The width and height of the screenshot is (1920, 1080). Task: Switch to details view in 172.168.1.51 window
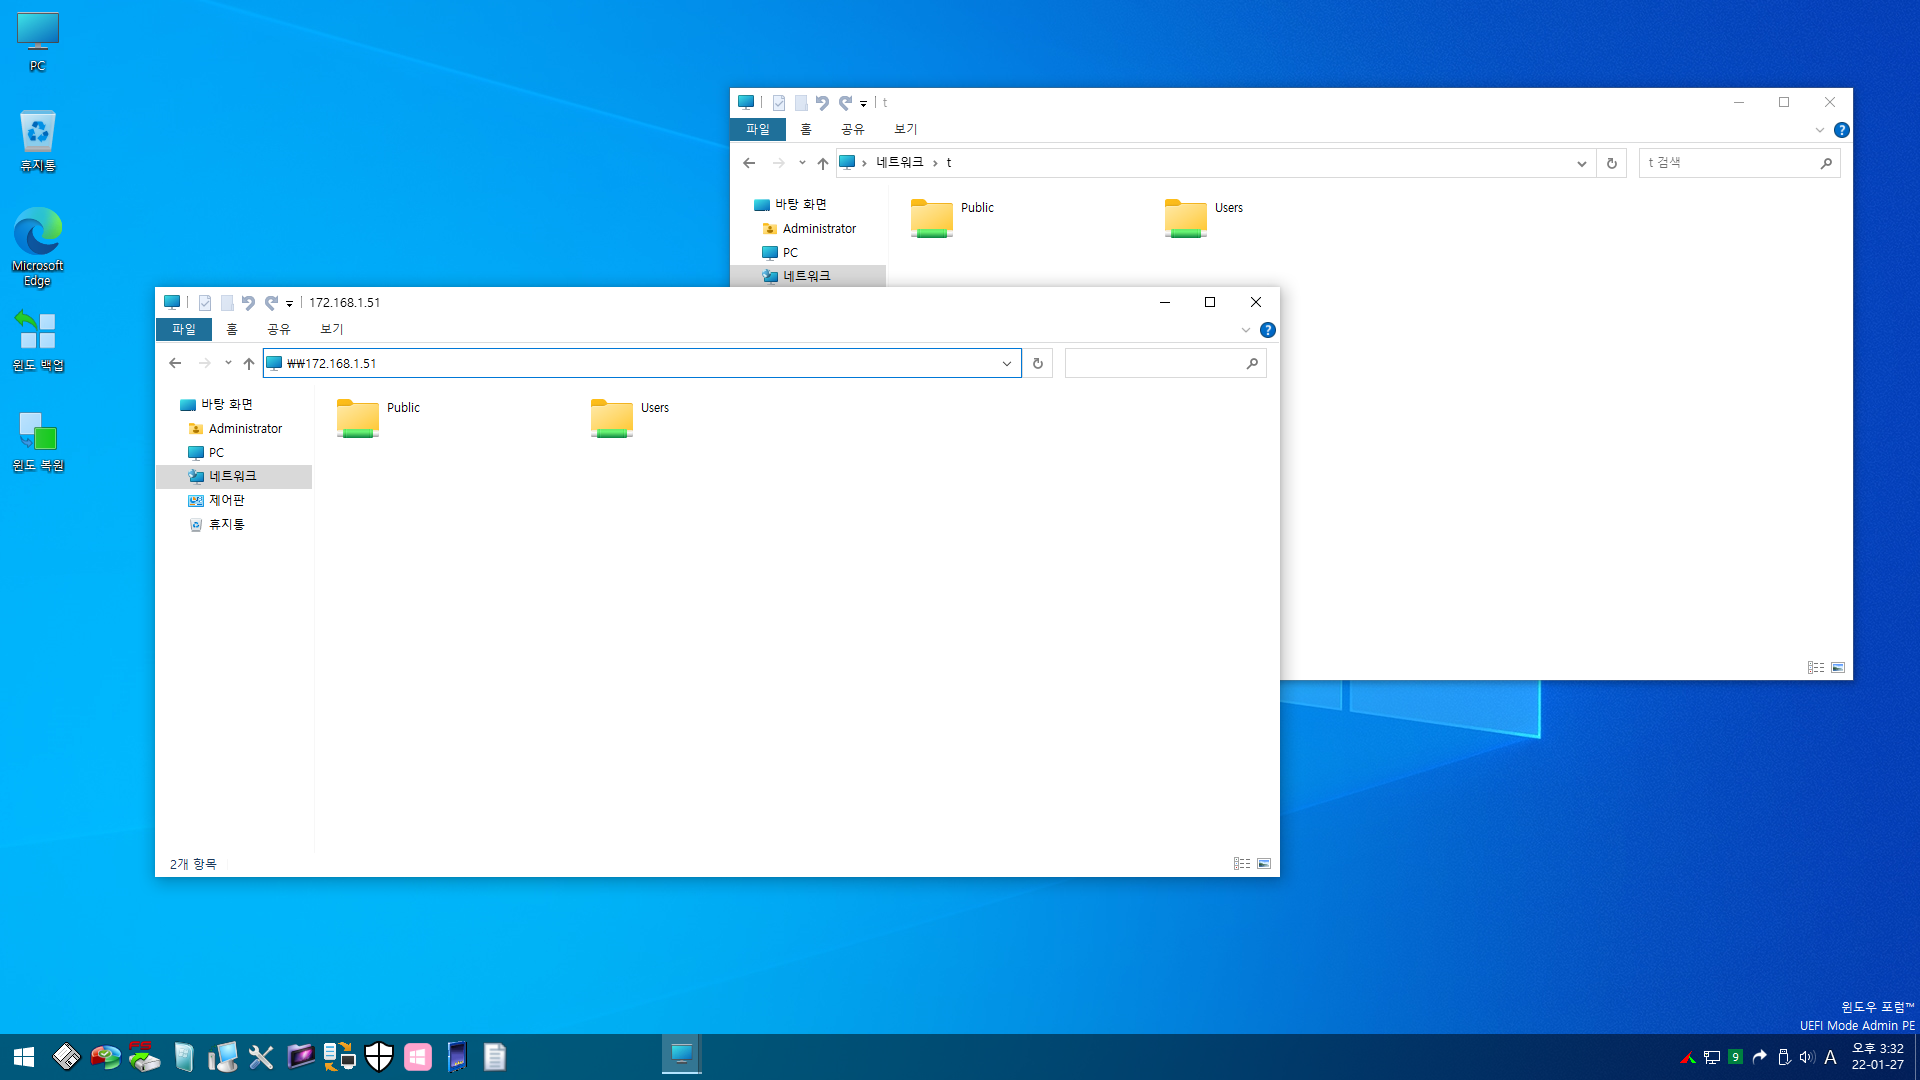(x=1242, y=864)
